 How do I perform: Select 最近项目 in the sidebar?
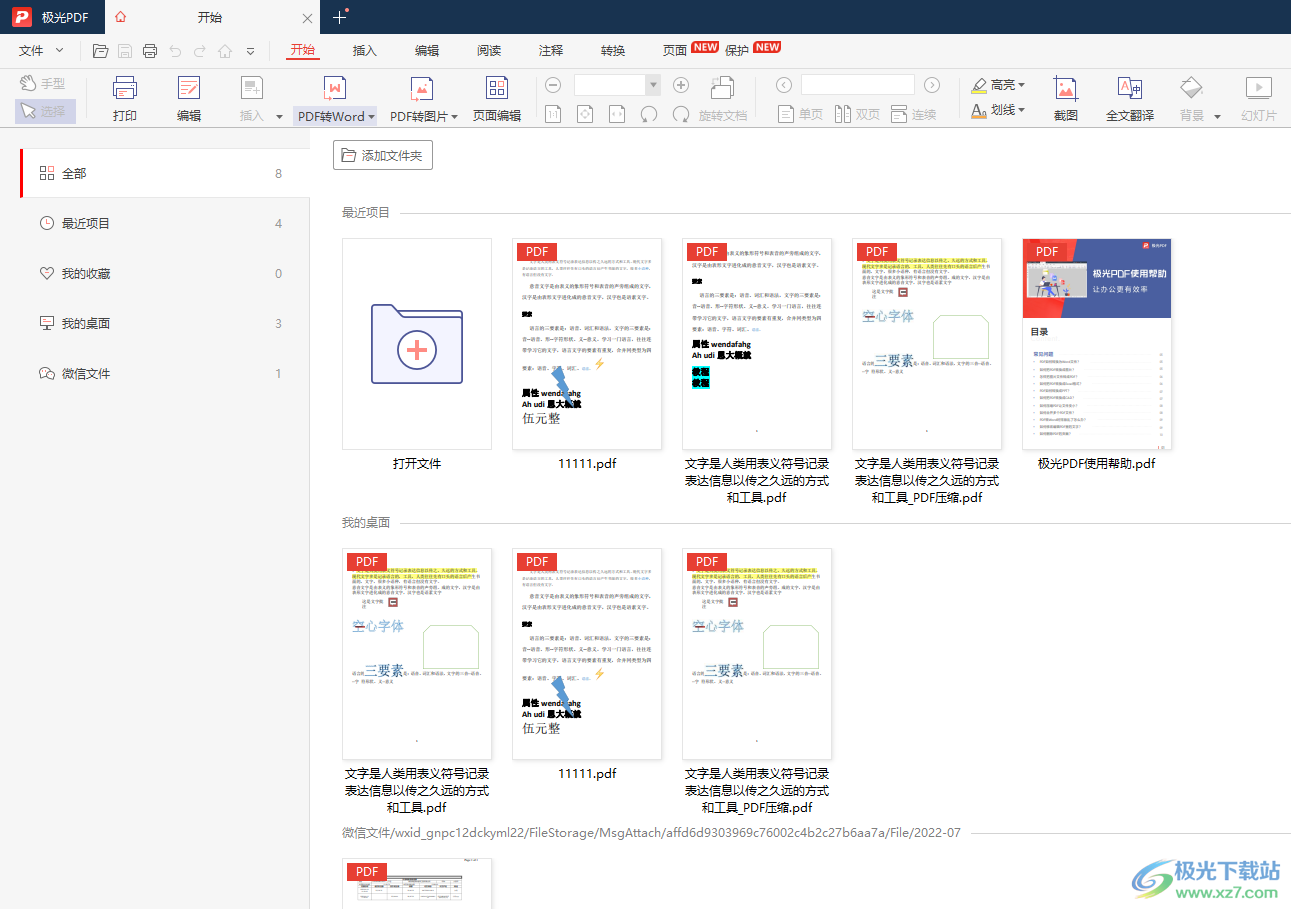click(165, 223)
